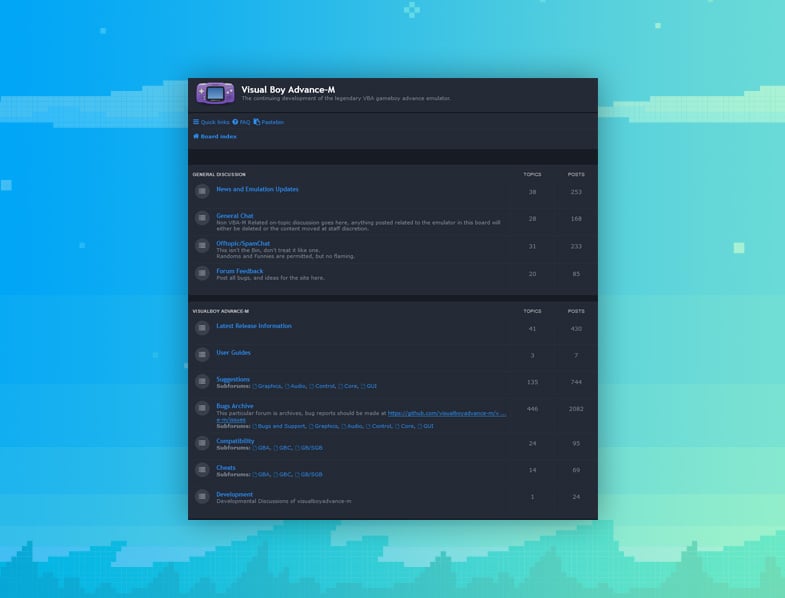
Task: Click the Visual Boy Advance-M site title
Action: click(288, 90)
